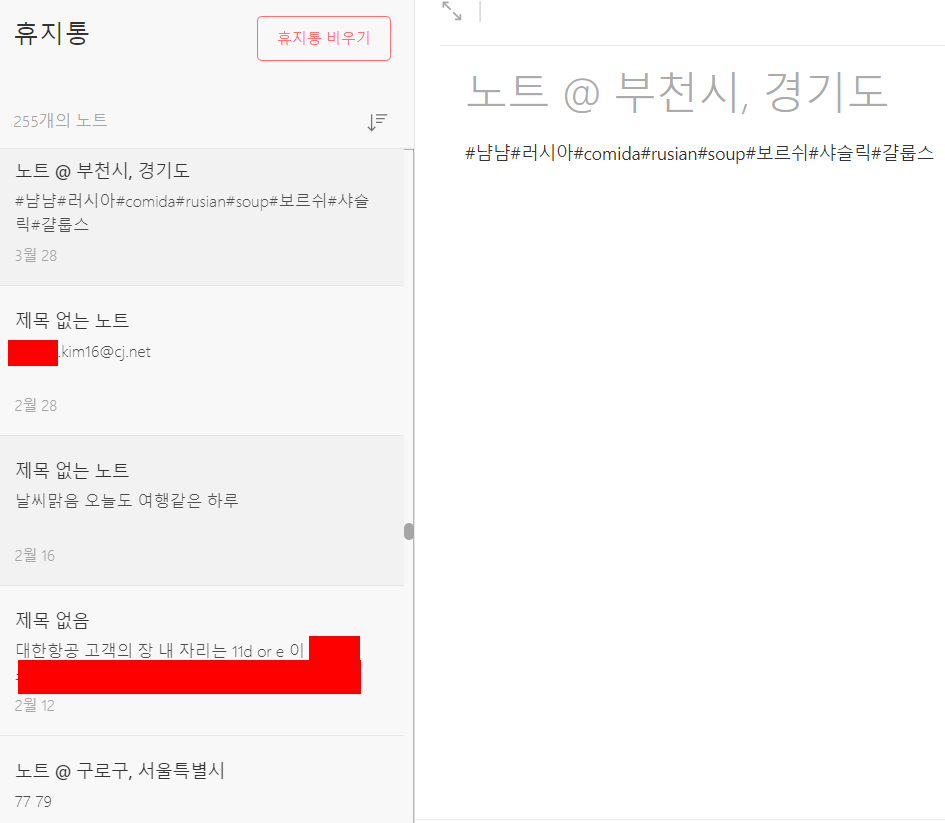Open the note 날씨맑음 오늘도 여행같은 하루

pos(202,511)
